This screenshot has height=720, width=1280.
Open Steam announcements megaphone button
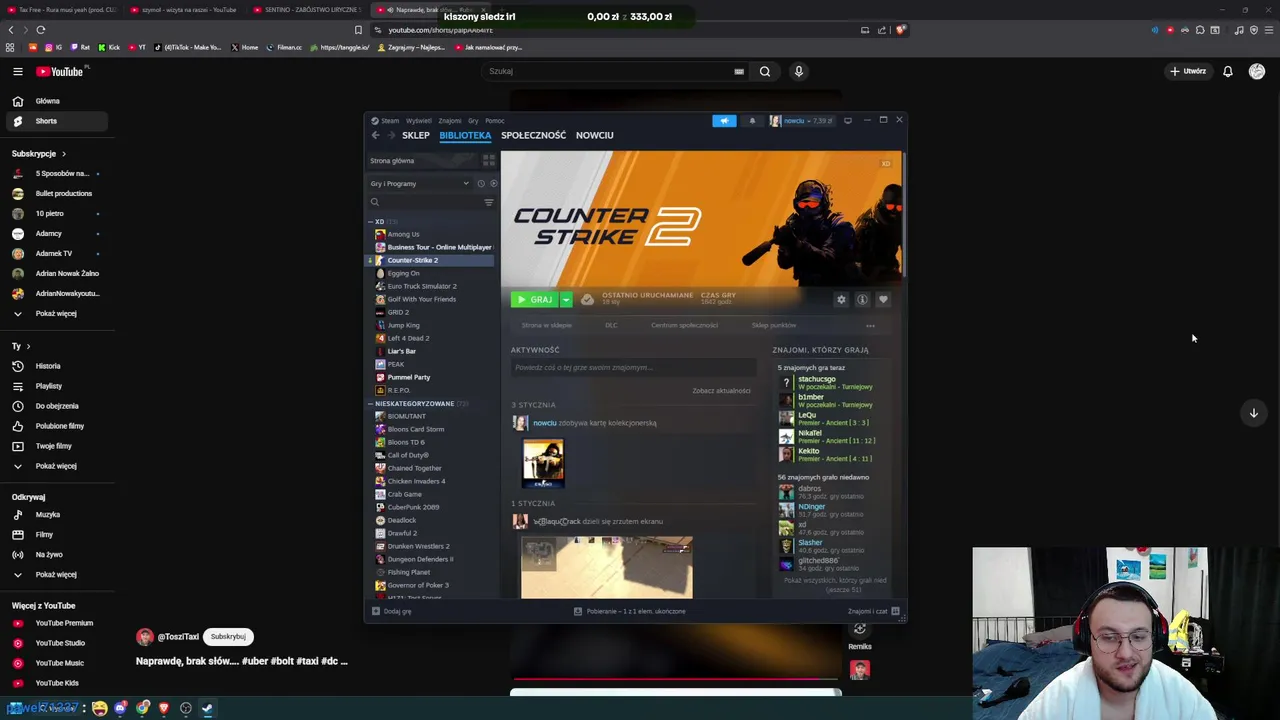tap(724, 121)
